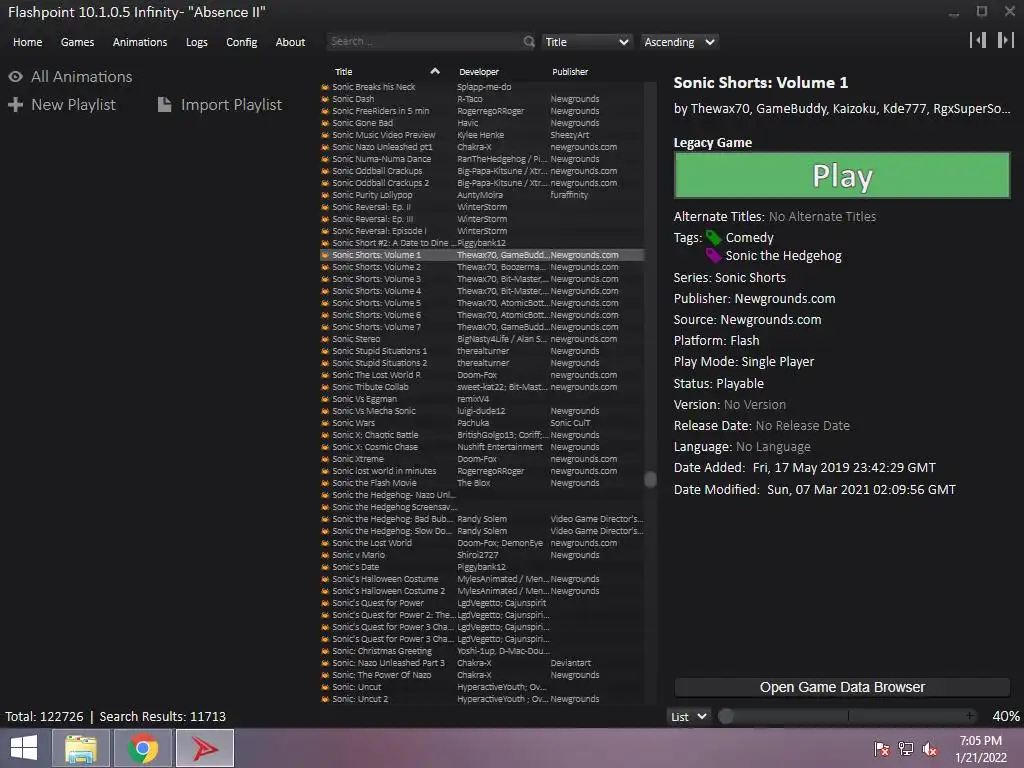The image size is (1024, 768).
Task: Open the Logs page
Action: (x=197, y=42)
